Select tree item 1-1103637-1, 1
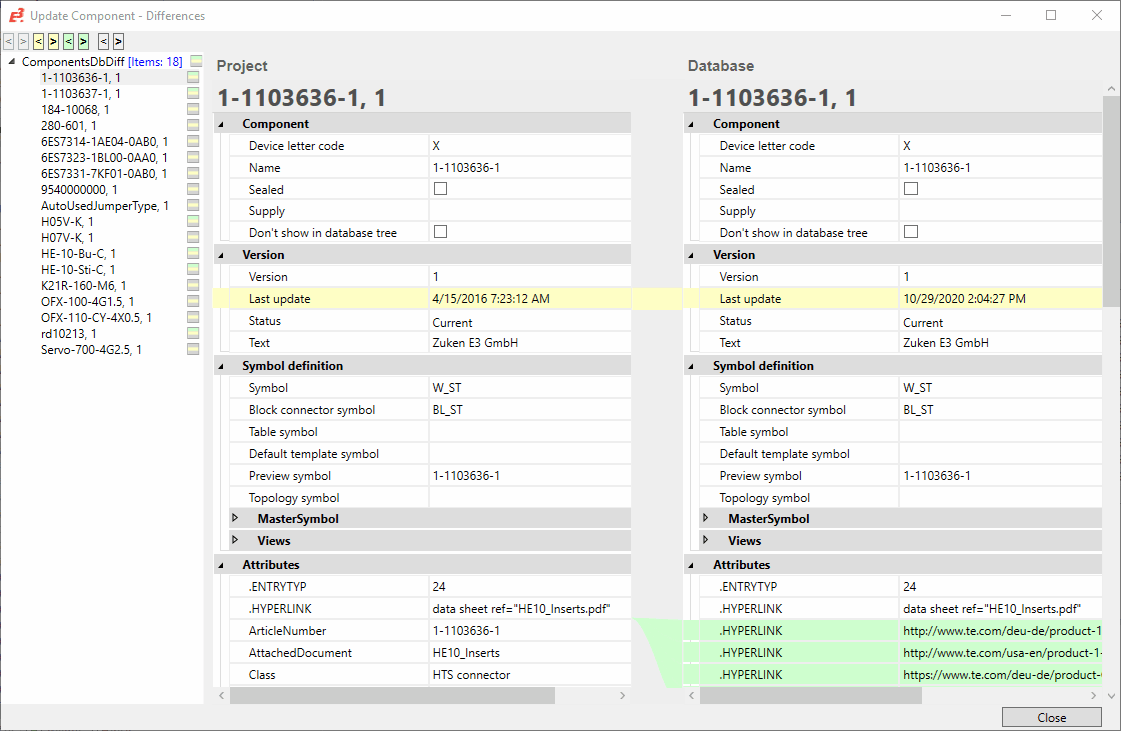This screenshot has width=1121, height=731. coord(81,94)
